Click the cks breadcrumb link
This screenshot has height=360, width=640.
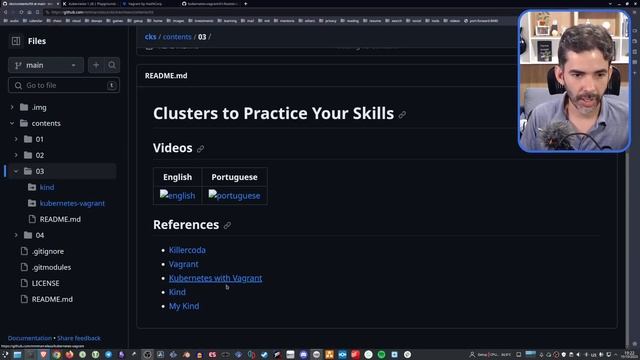[x=150, y=37]
